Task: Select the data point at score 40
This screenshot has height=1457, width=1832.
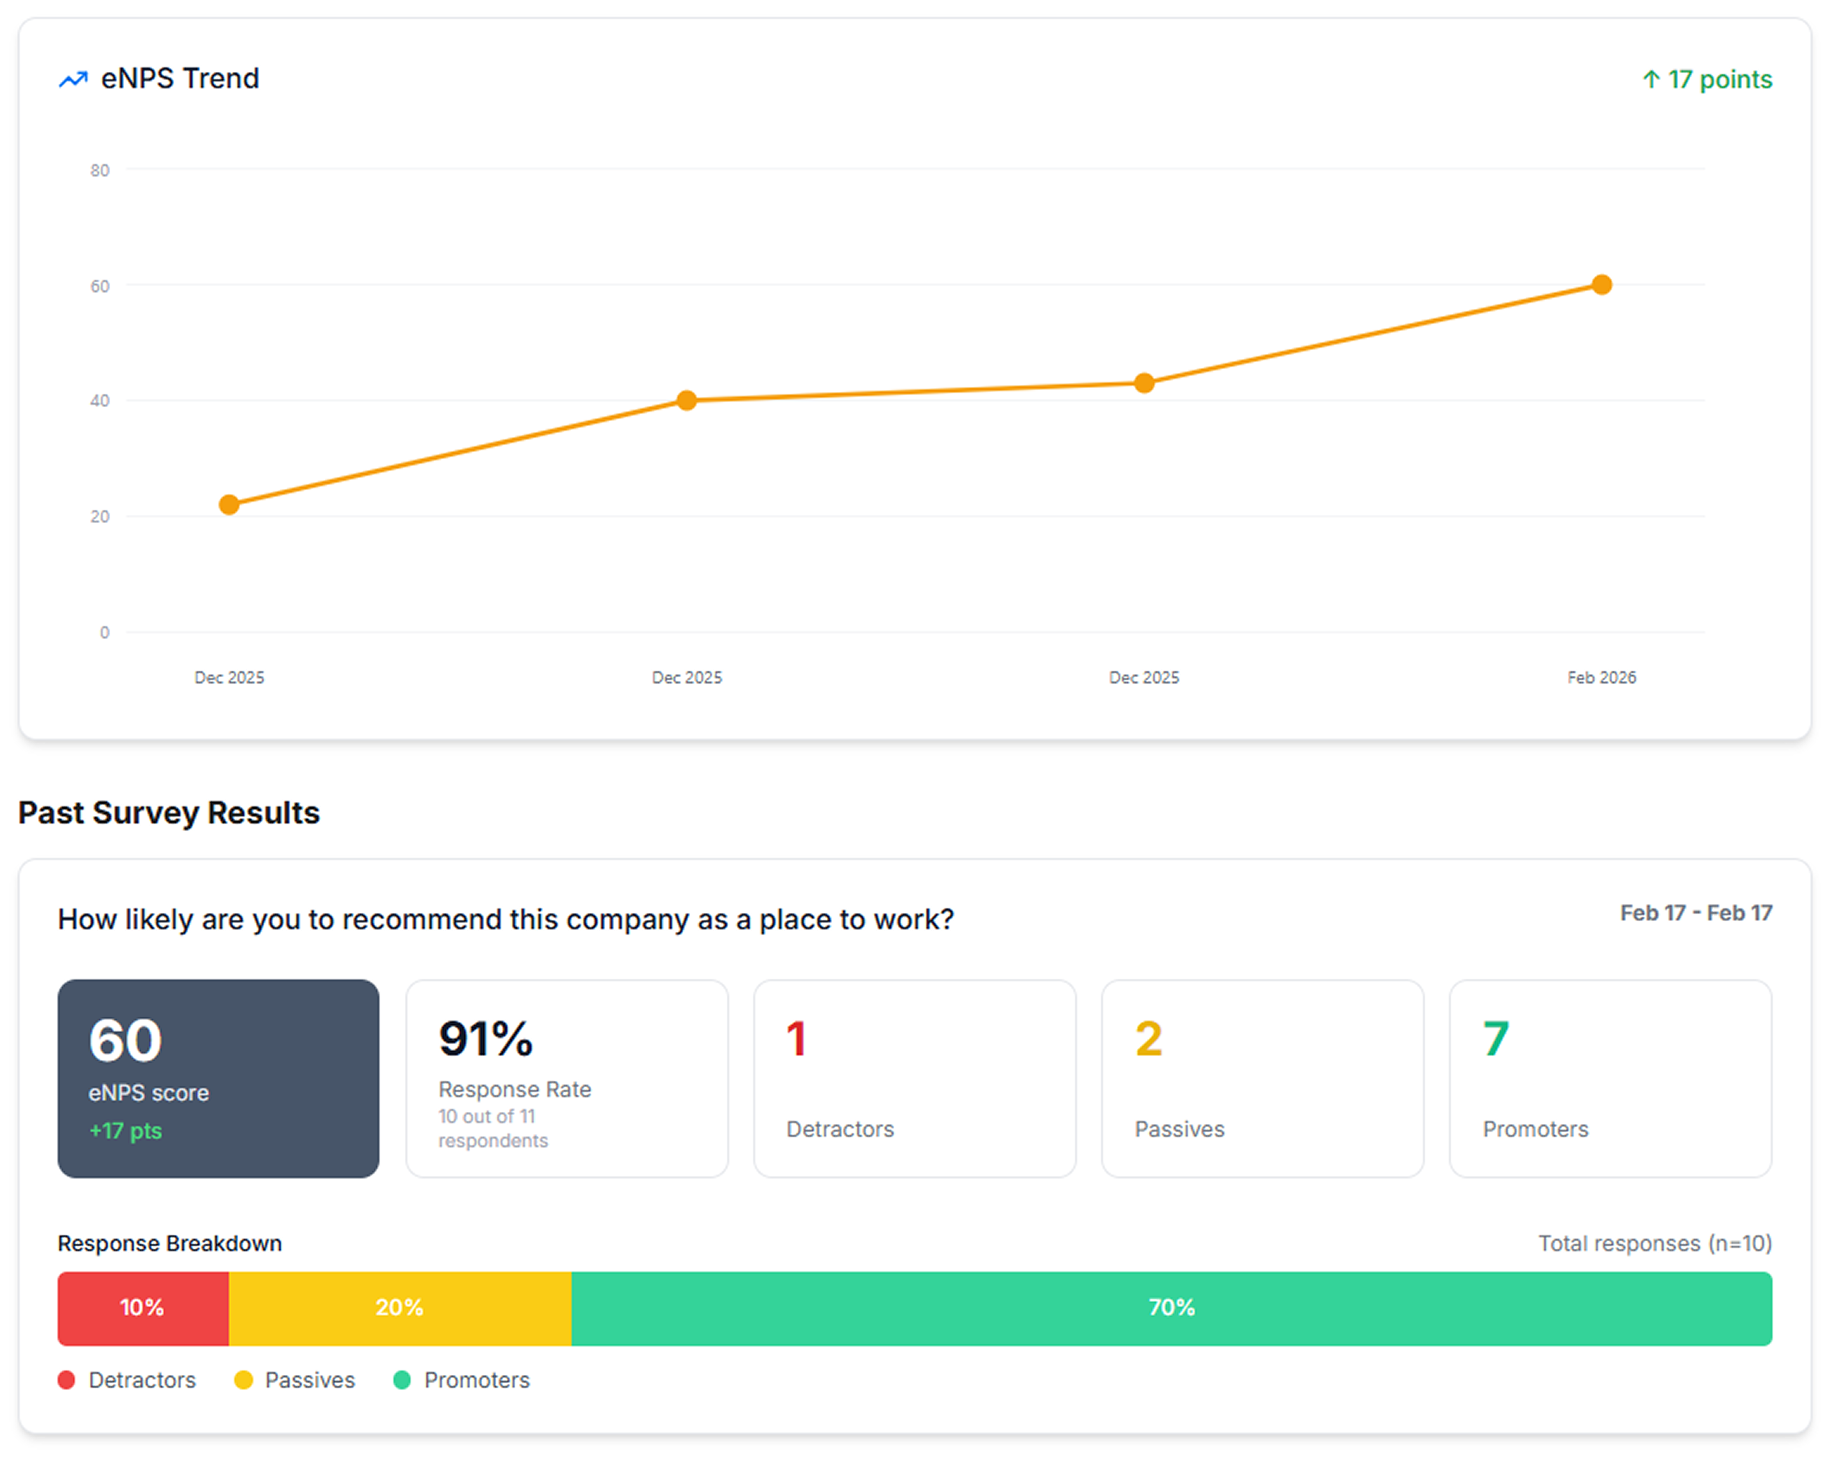Action: pyautogui.click(x=686, y=400)
